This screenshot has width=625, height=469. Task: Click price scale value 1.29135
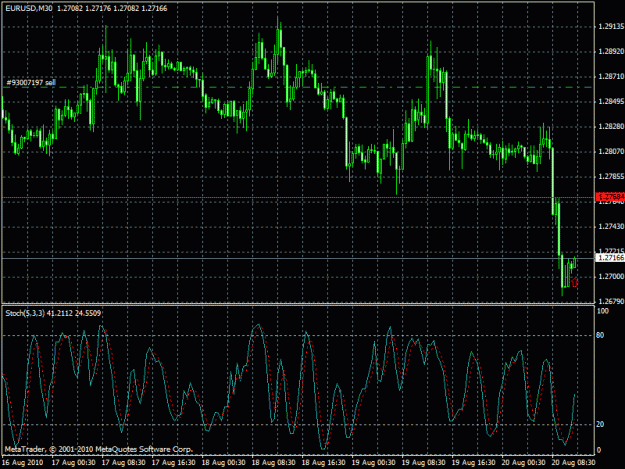[x=611, y=27]
